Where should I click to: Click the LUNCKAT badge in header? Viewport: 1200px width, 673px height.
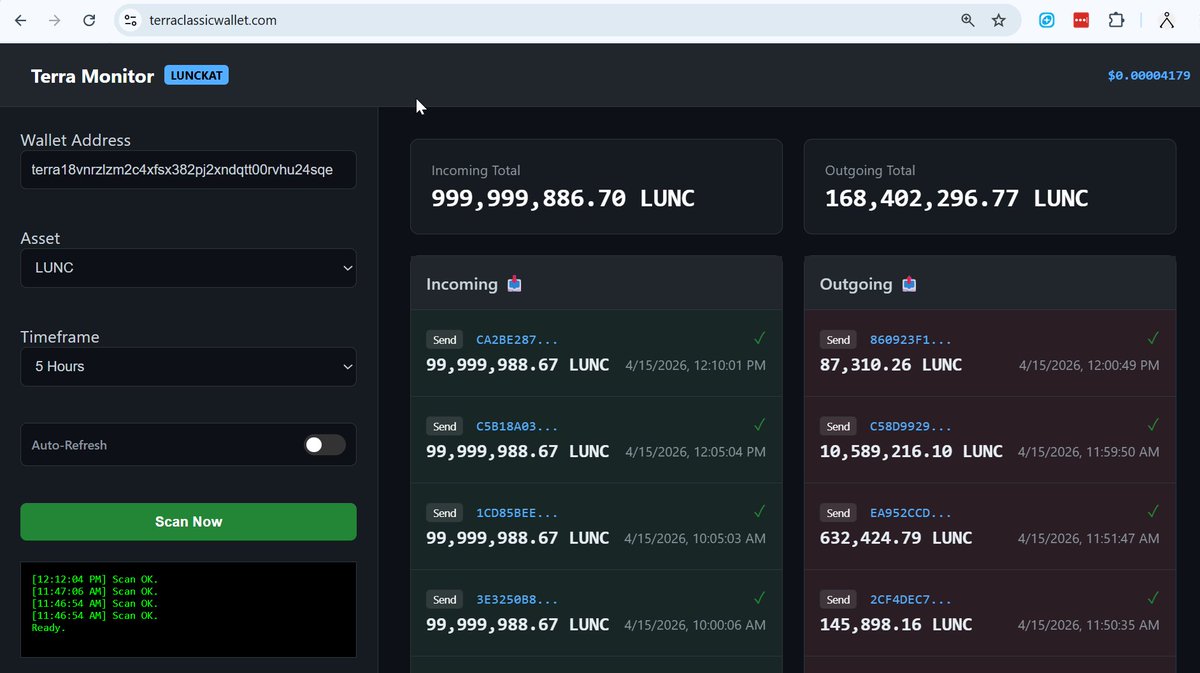coord(196,75)
